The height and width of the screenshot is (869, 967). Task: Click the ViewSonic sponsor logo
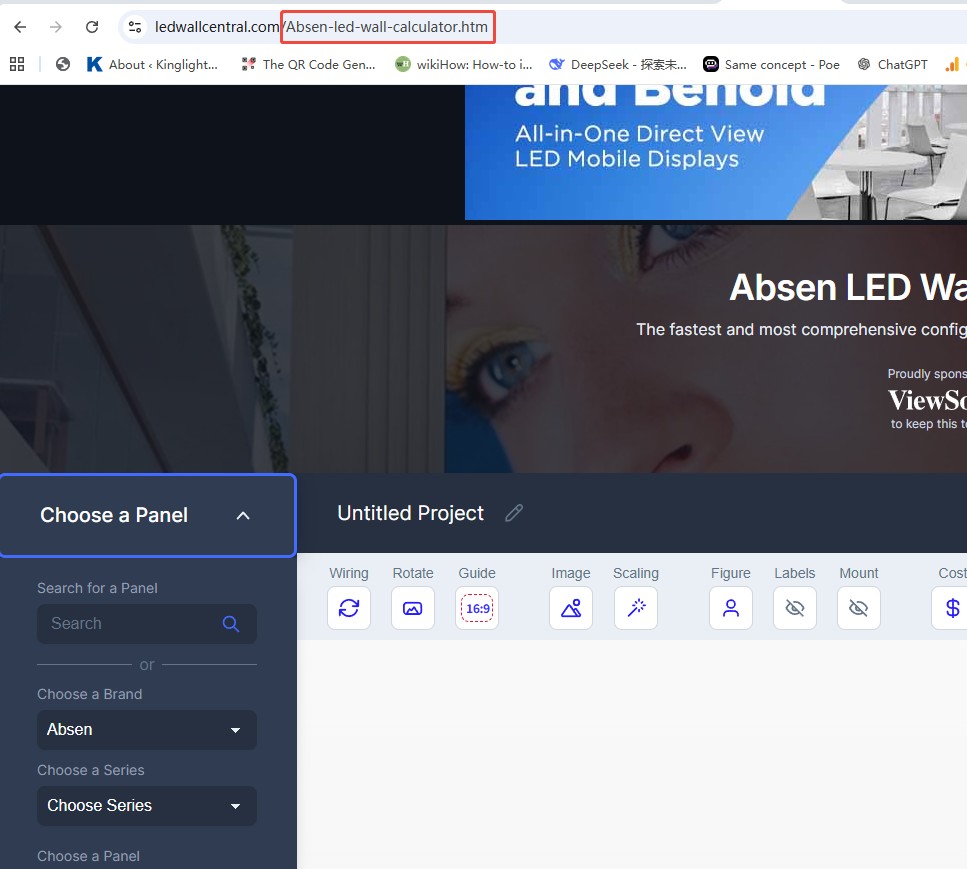(x=927, y=400)
